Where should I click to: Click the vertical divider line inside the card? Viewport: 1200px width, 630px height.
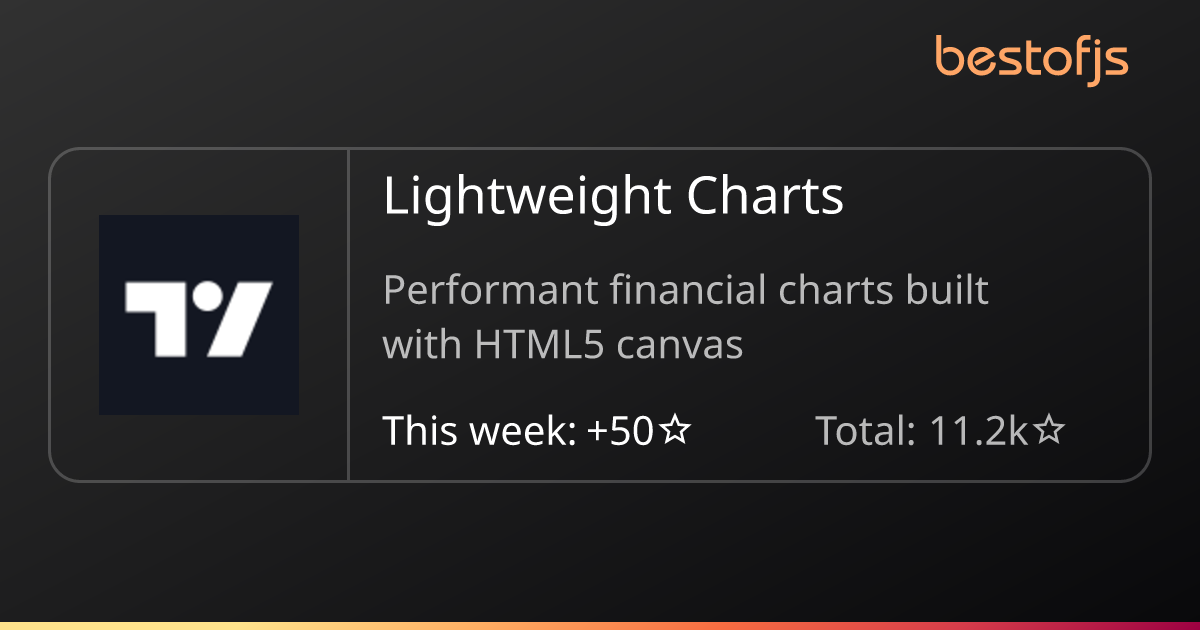[348, 315]
